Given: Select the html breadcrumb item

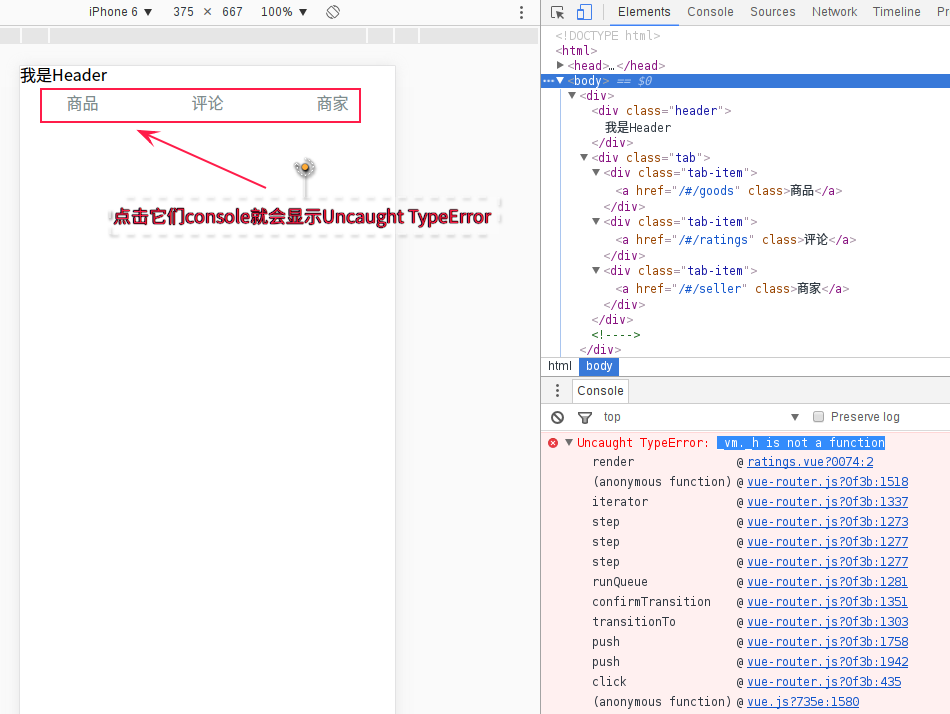Looking at the screenshot, I should (x=559, y=366).
